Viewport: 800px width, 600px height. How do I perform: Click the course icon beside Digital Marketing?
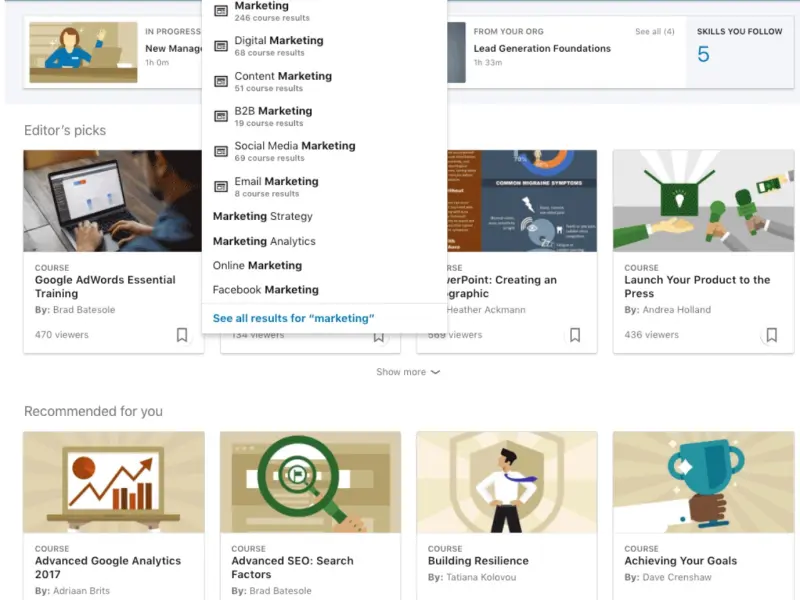(x=221, y=46)
